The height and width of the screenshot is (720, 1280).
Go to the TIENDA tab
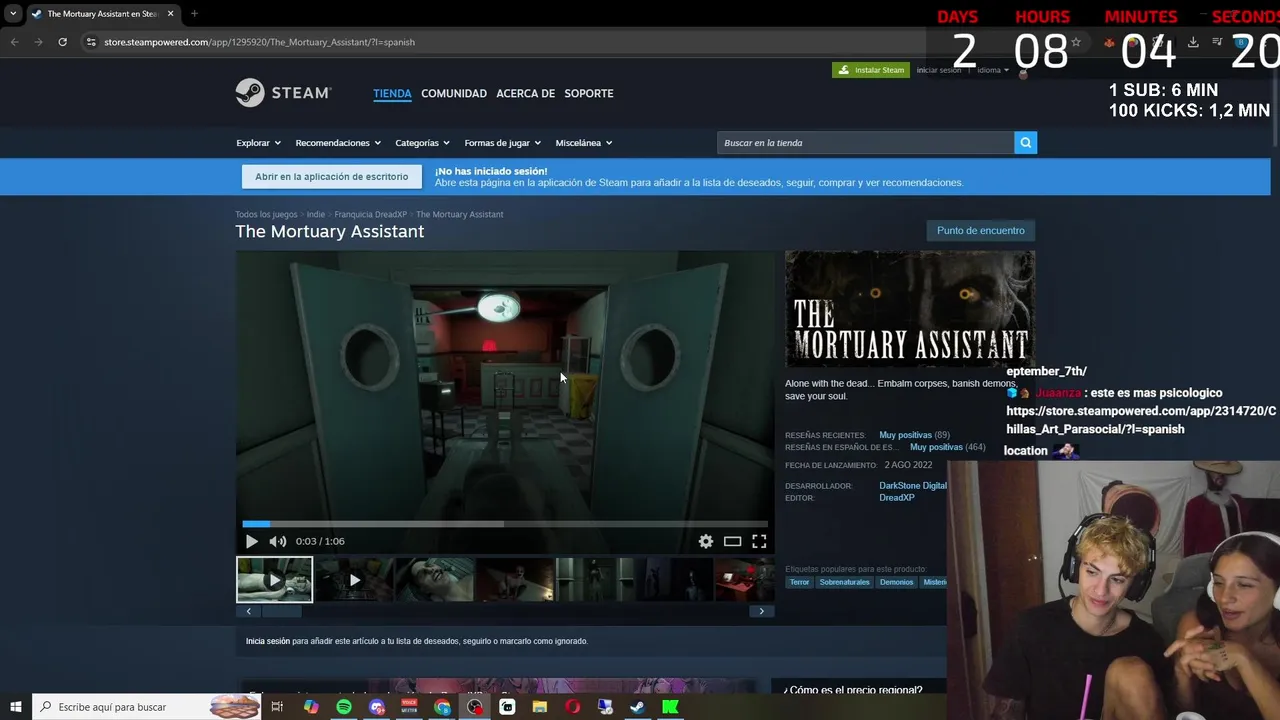pyautogui.click(x=392, y=93)
